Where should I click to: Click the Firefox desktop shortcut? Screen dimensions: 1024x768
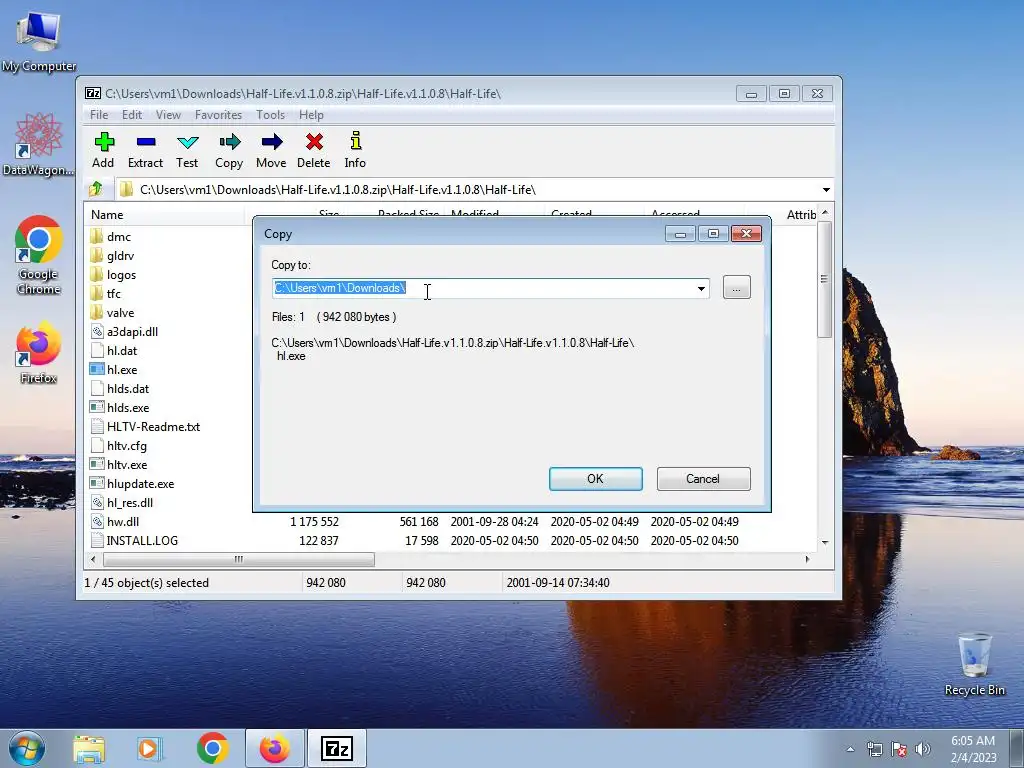pyautogui.click(x=38, y=353)
